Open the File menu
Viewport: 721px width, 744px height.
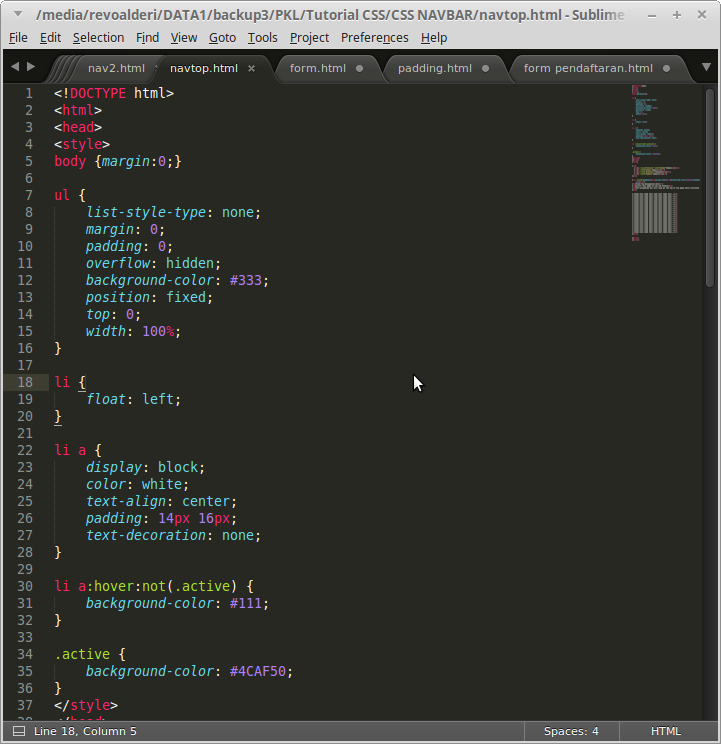pyautogui.click(x=18, y=37)
